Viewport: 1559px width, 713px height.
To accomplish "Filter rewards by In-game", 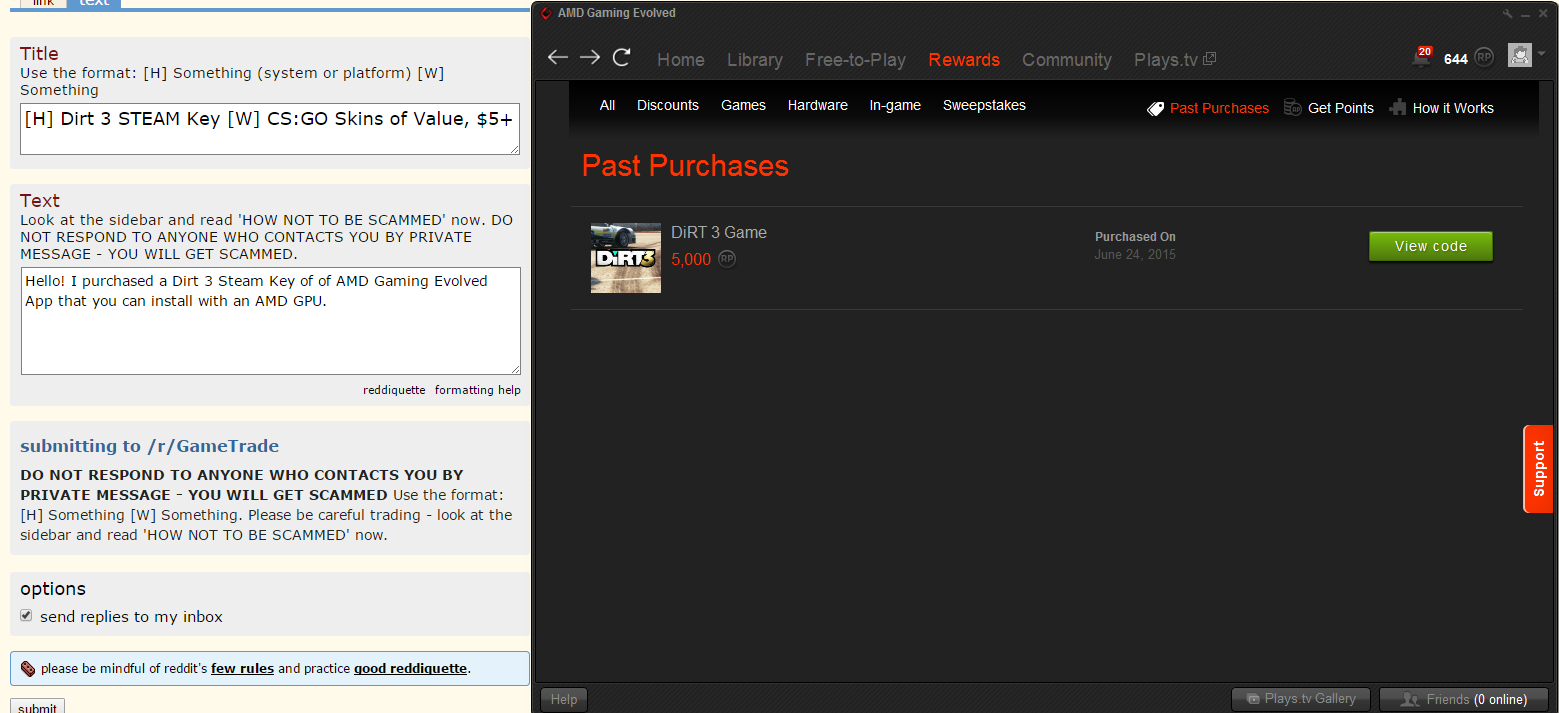I will click(x=895, y=105).
